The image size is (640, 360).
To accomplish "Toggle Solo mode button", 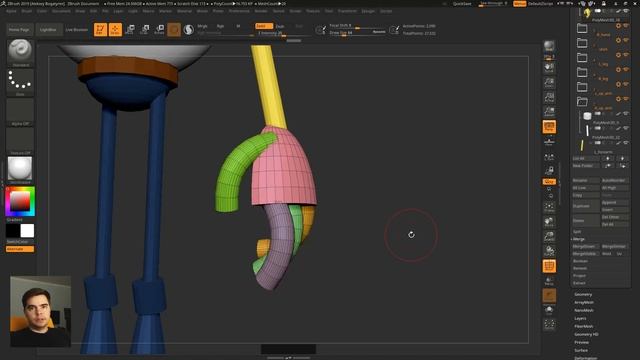I will tap(549, 310).
